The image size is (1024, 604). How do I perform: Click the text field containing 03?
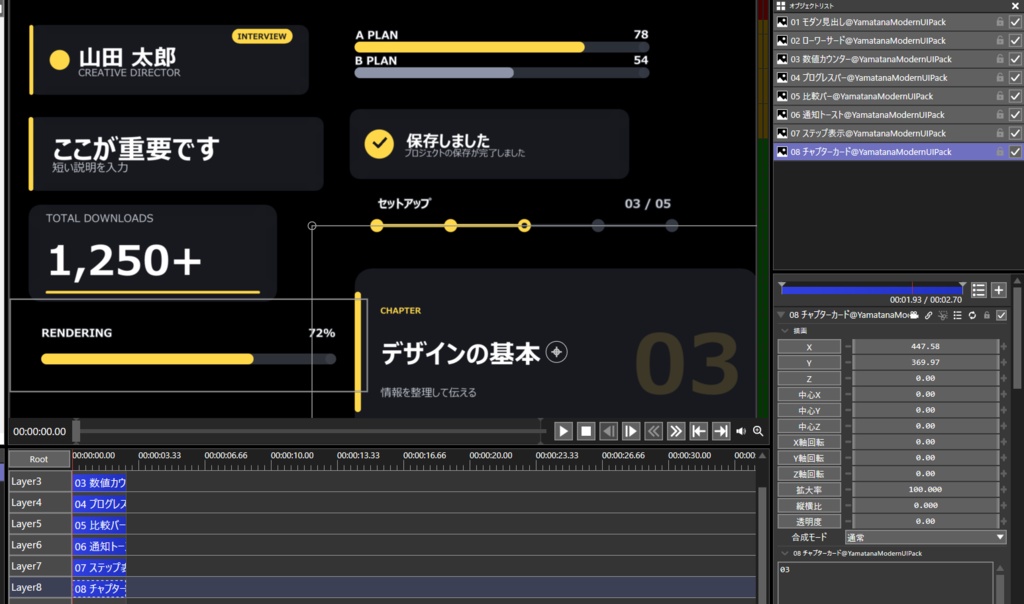[885, 582]
